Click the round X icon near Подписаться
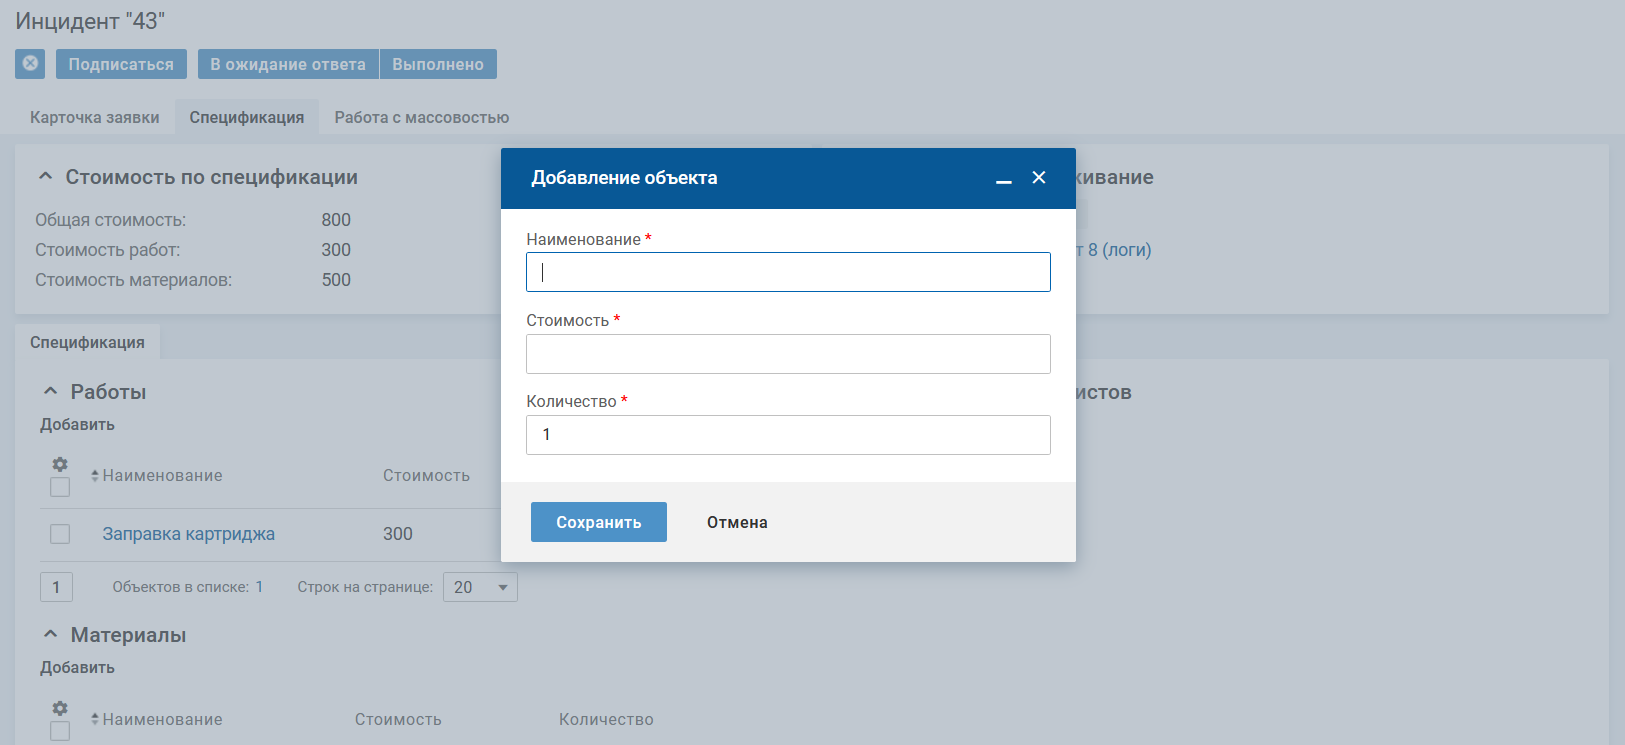Image resolution: width=1625 pixels, height=745 pixels. point(30,64)
